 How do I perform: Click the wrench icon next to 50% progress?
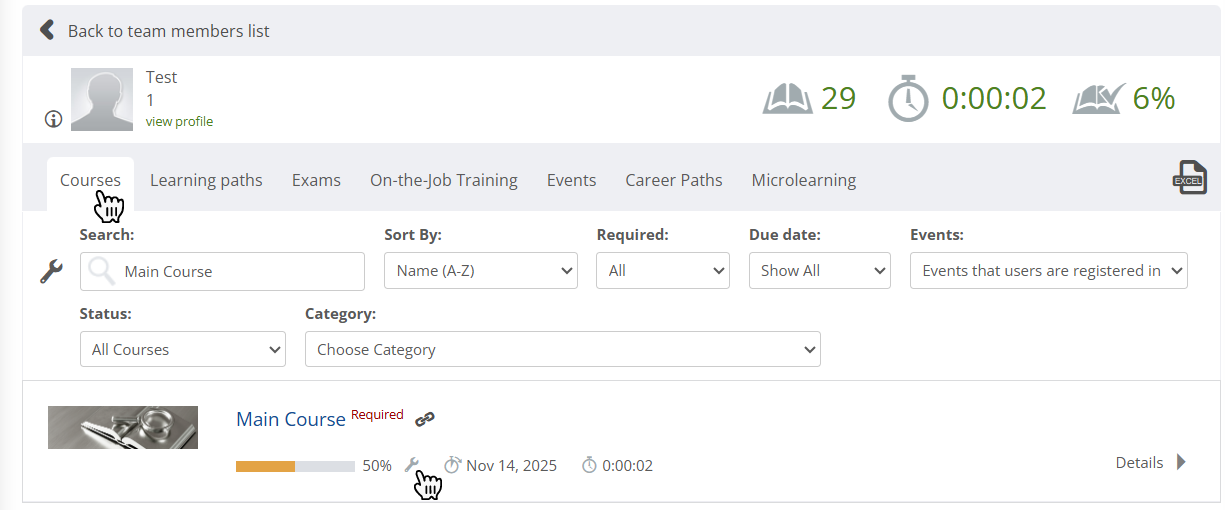click(x=411, y=464)
